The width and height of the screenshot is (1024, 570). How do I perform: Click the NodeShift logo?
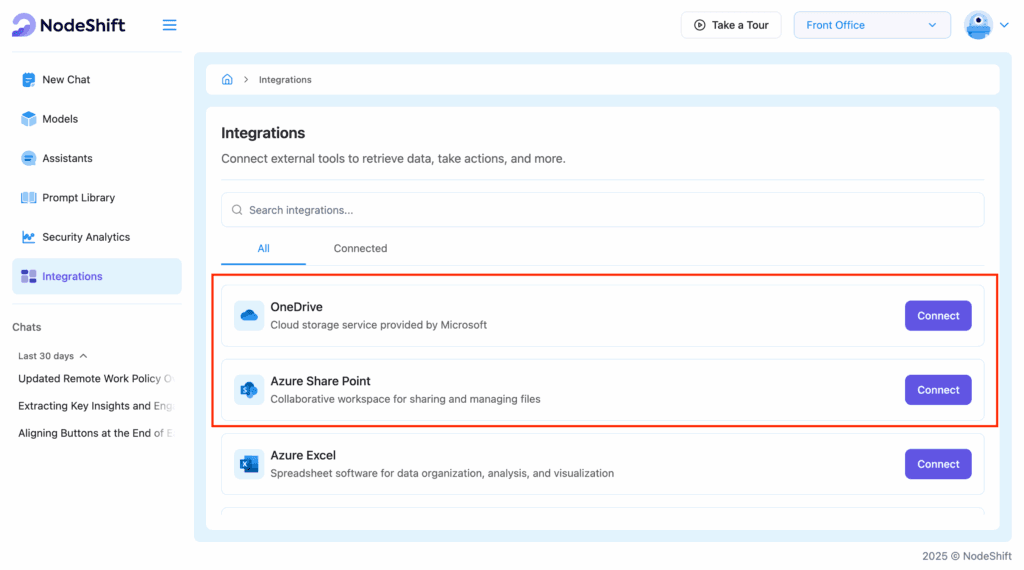tap(69, 25)
